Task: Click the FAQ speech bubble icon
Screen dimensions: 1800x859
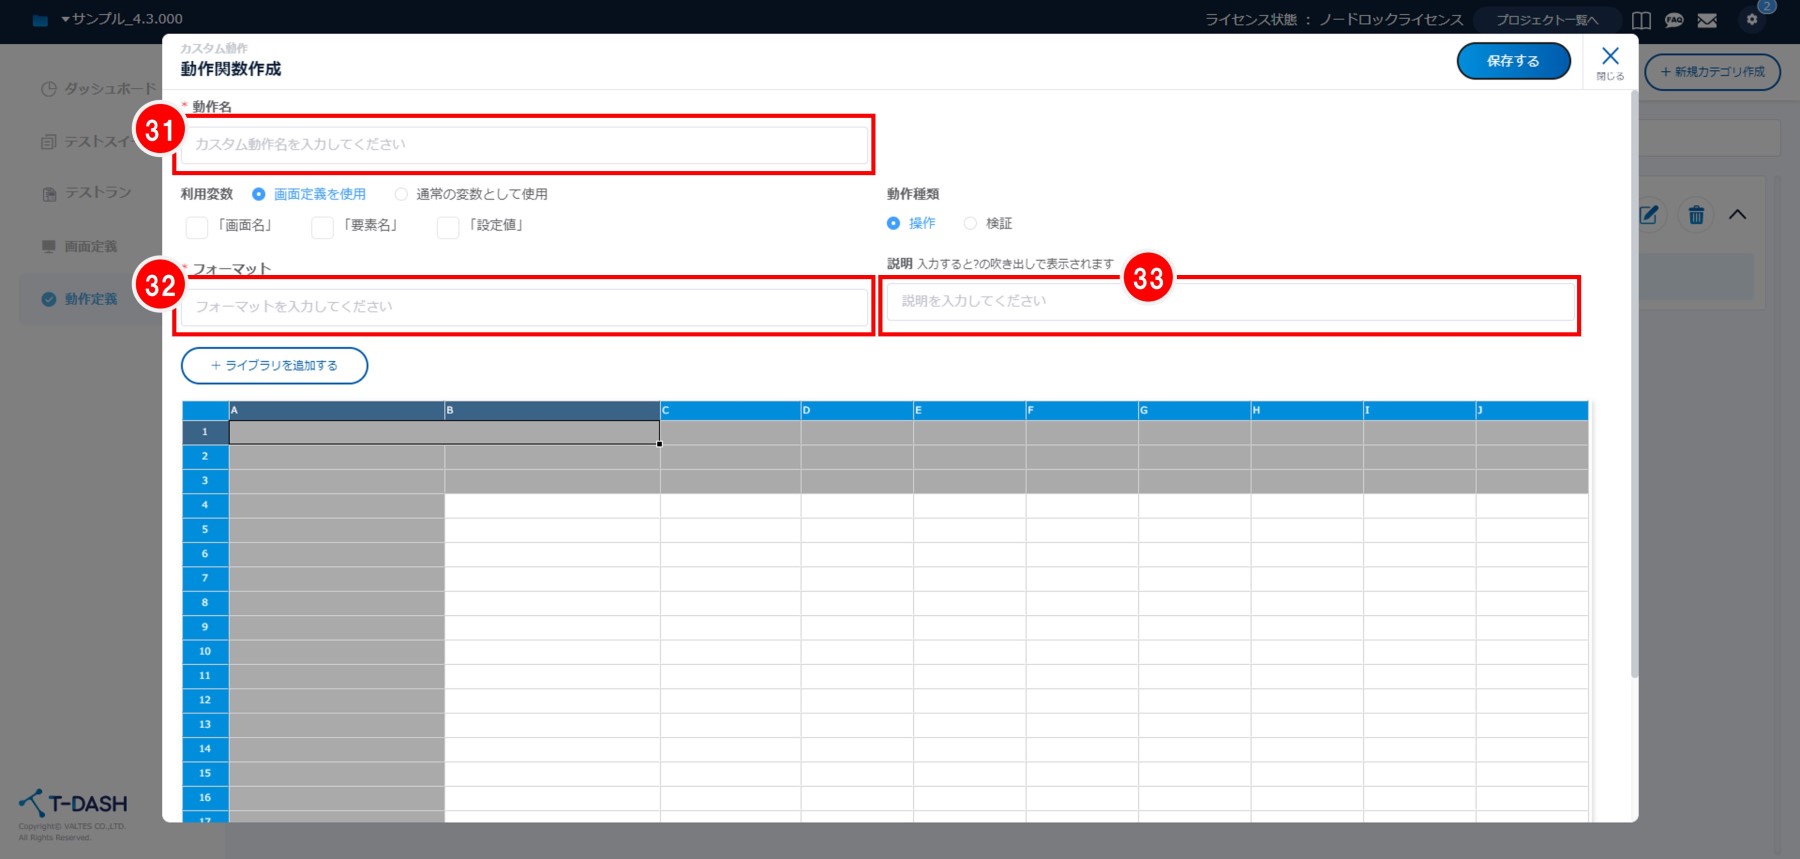Action: [x=1674, y=20]
